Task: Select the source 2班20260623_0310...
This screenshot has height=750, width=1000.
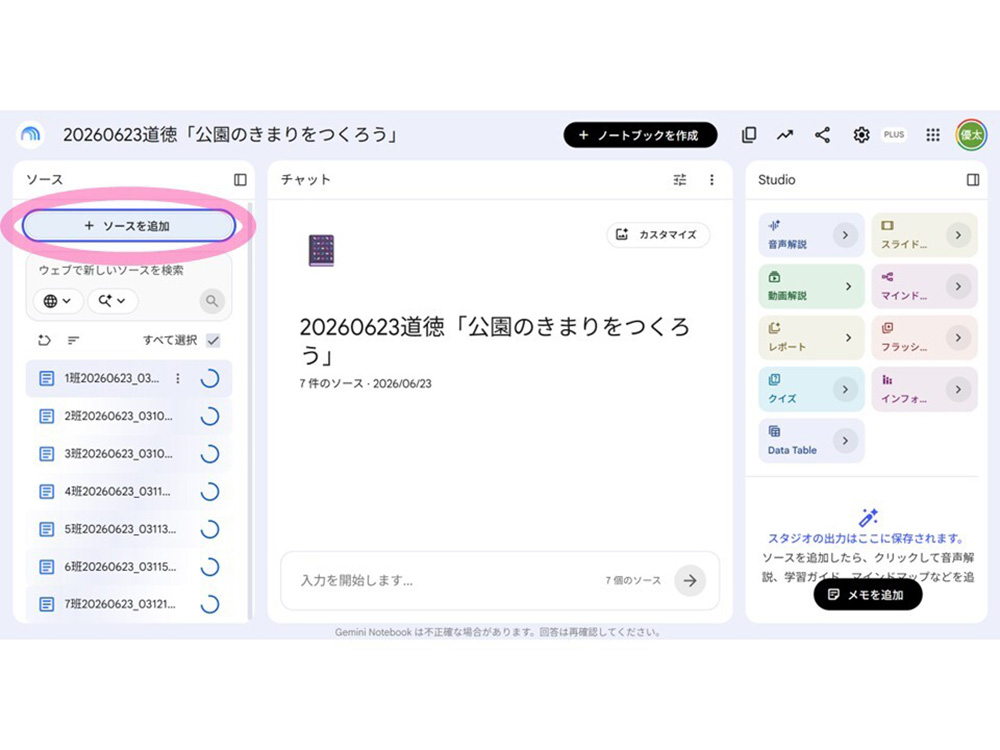Action: point(129,416)
